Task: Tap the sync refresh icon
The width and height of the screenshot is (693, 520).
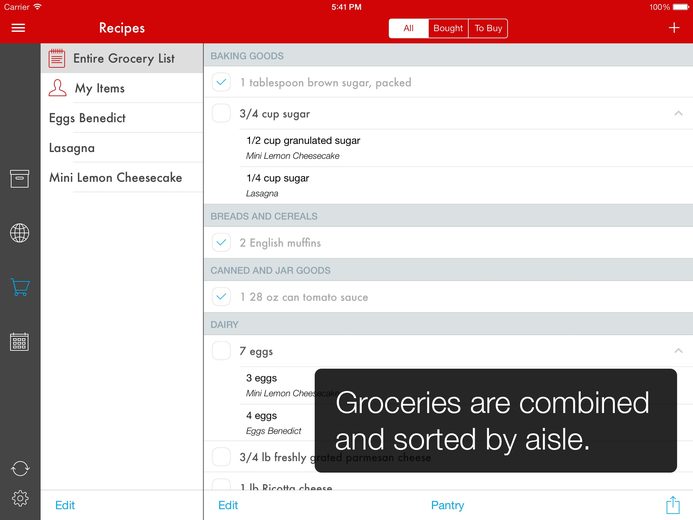Action: pyautogui.click(x=20, y=468)
